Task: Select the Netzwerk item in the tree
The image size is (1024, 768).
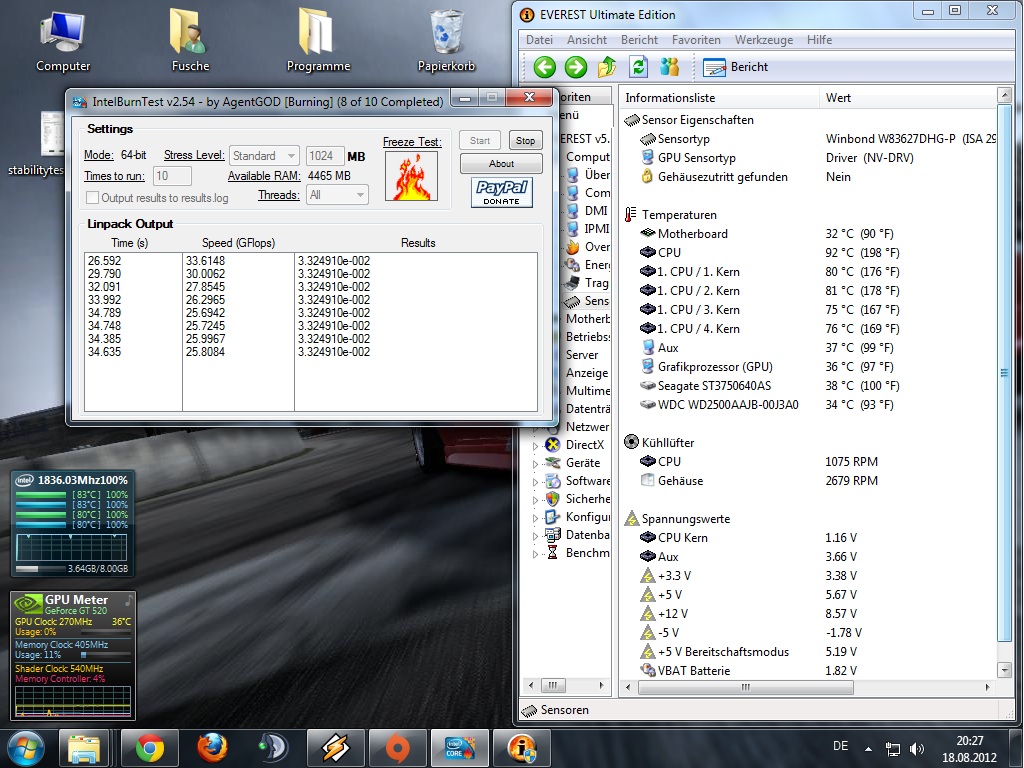Action: 587,426
